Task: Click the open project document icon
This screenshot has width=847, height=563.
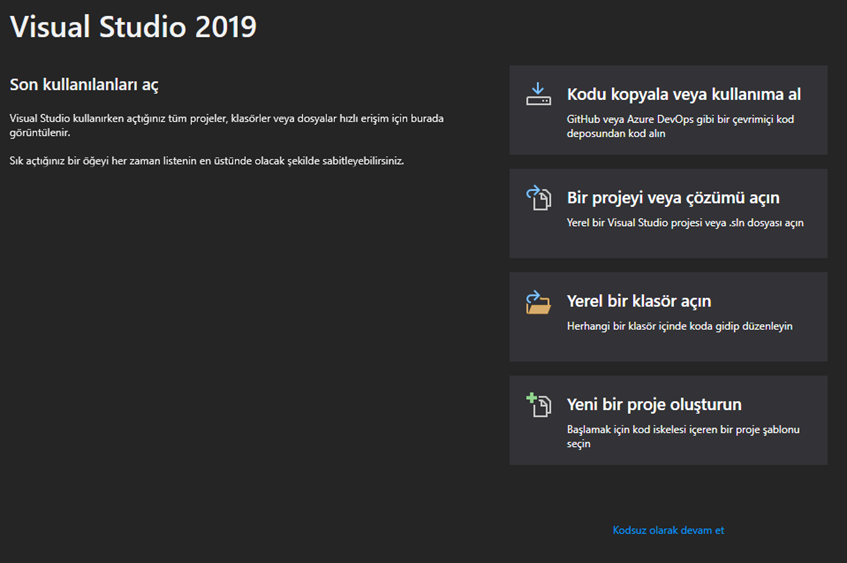Action: (x=539, y=198)
